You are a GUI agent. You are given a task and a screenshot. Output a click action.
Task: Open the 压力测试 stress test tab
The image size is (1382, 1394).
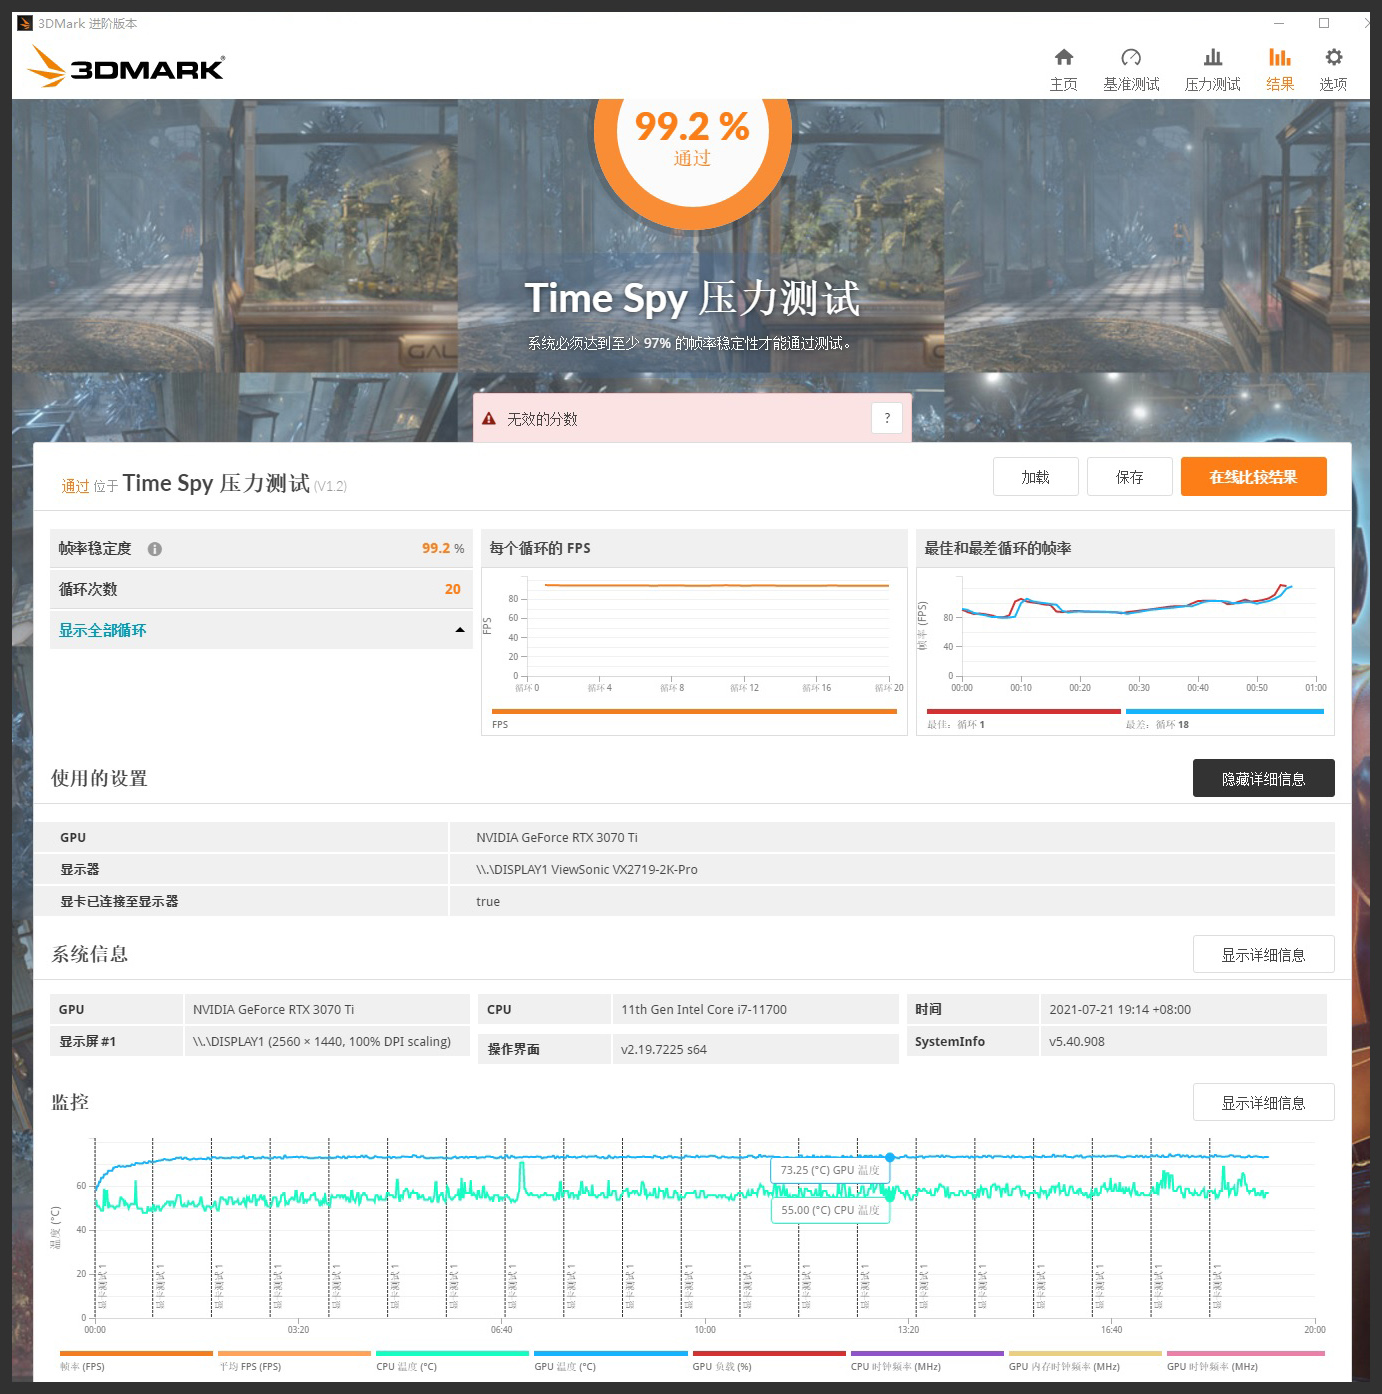pyautogui.click(x=1212, y=69)
